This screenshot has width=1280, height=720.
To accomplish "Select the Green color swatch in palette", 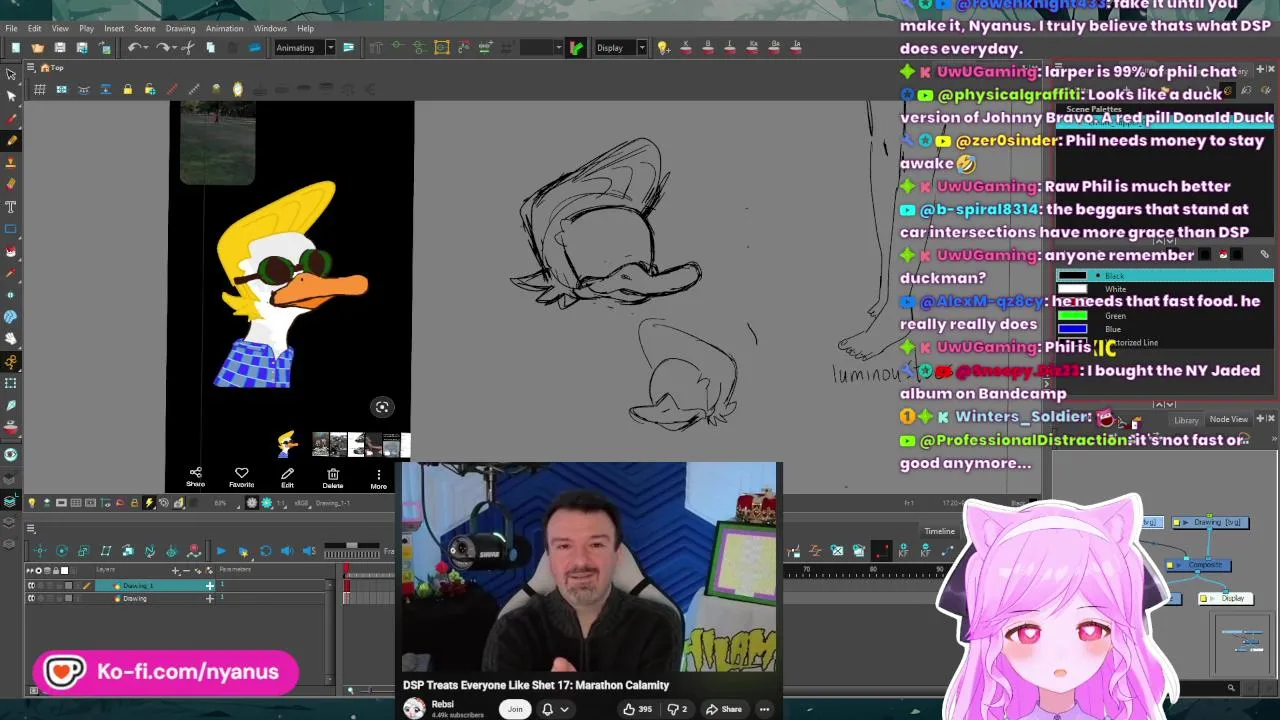I will coord(1072,316).
